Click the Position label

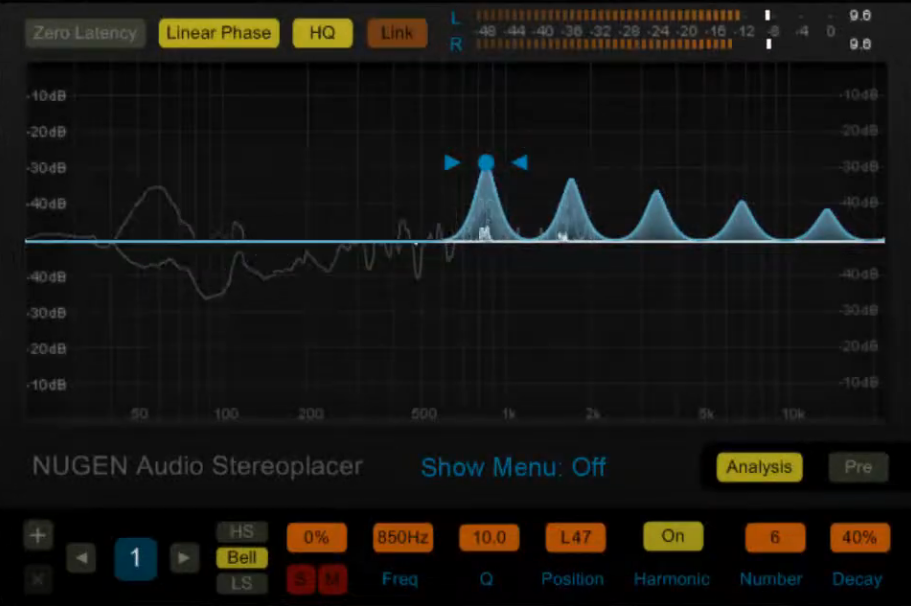(573, 579)
